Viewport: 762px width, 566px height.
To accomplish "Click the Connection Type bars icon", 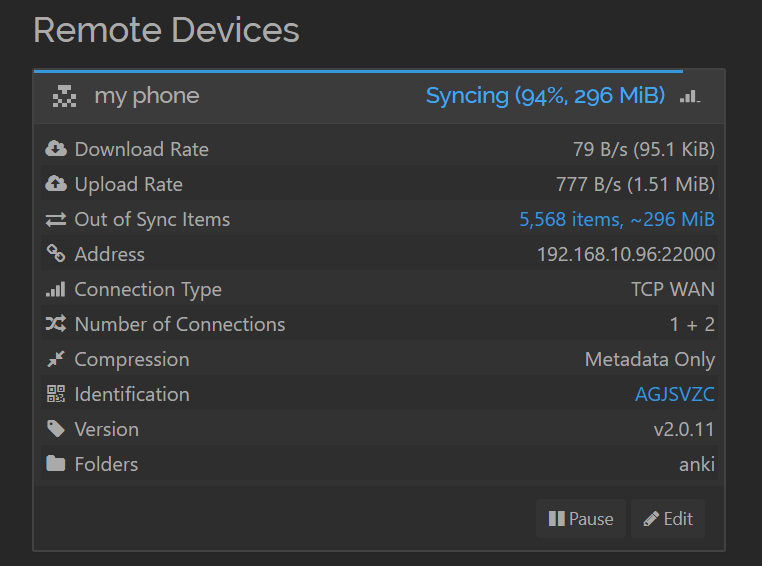I will click(56, 289).
